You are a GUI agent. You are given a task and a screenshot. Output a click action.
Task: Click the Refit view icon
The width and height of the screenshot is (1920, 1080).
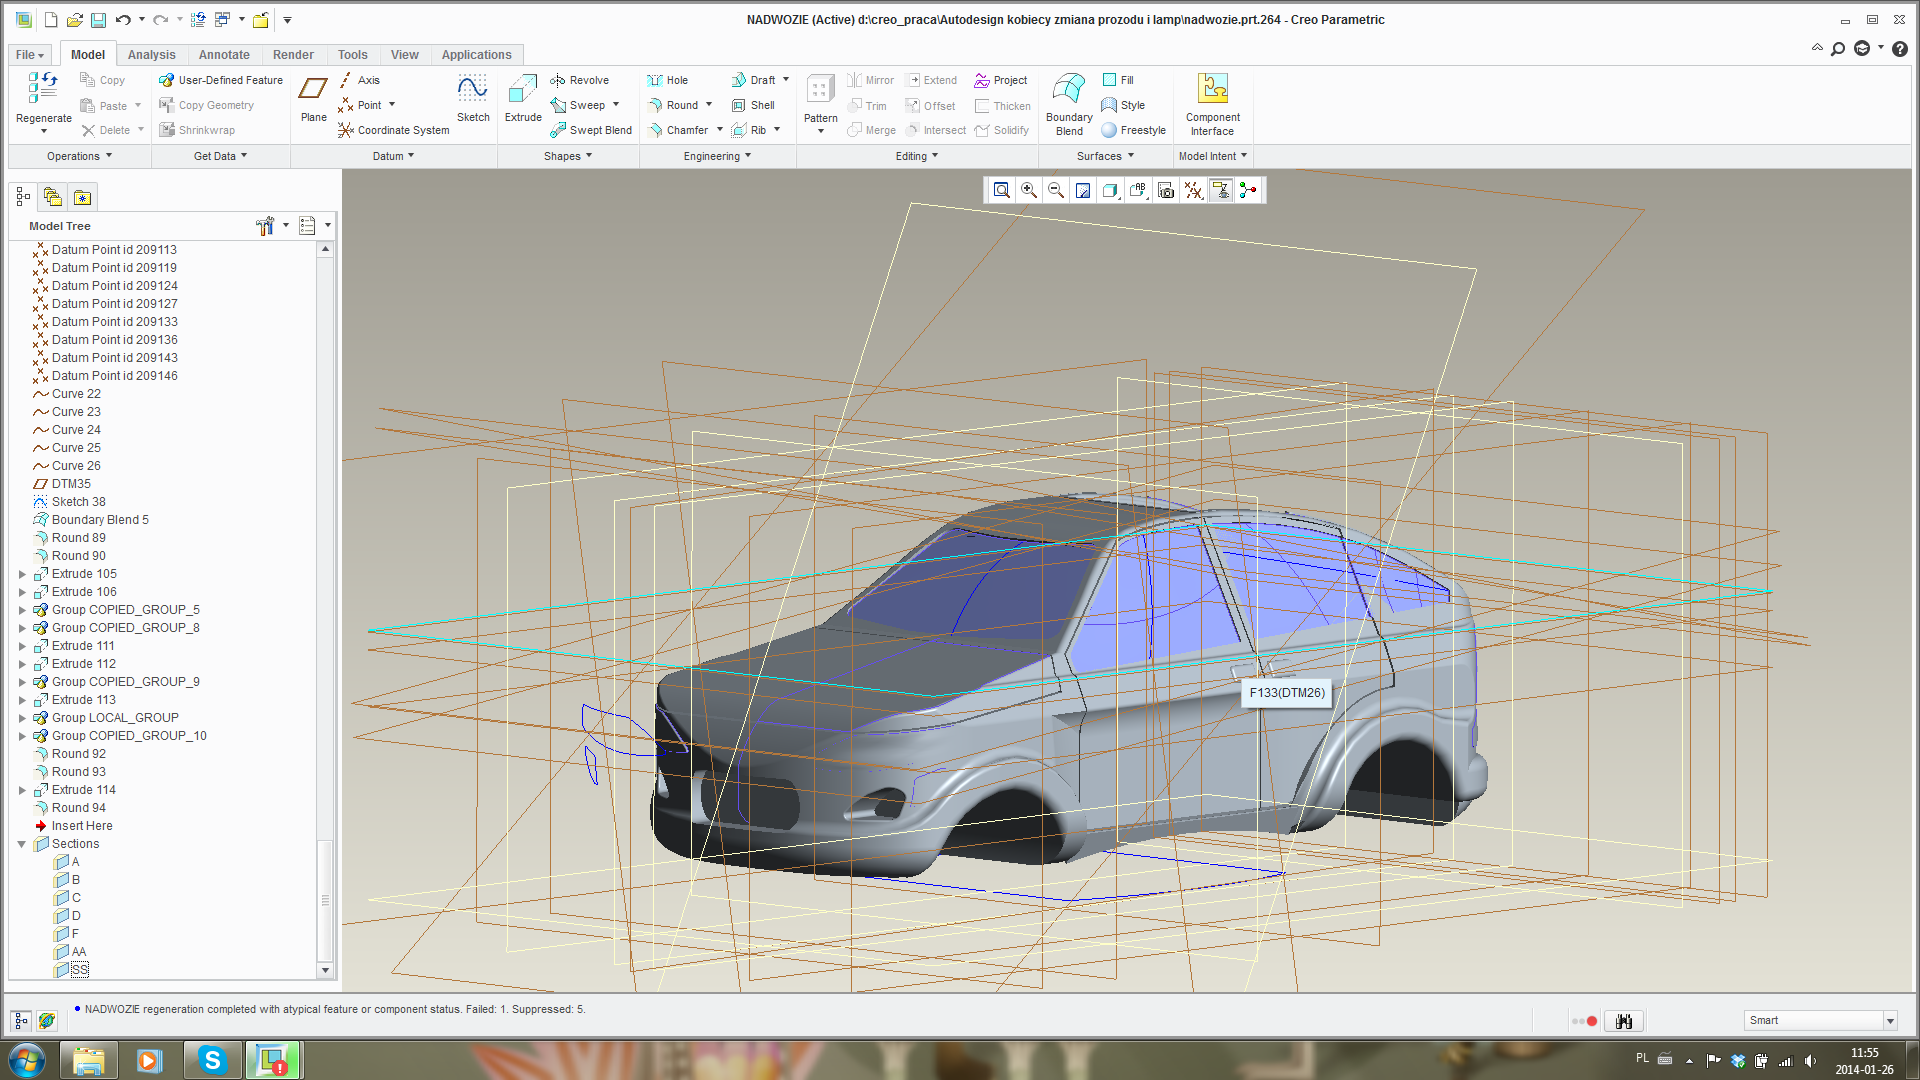(1001, 190)
